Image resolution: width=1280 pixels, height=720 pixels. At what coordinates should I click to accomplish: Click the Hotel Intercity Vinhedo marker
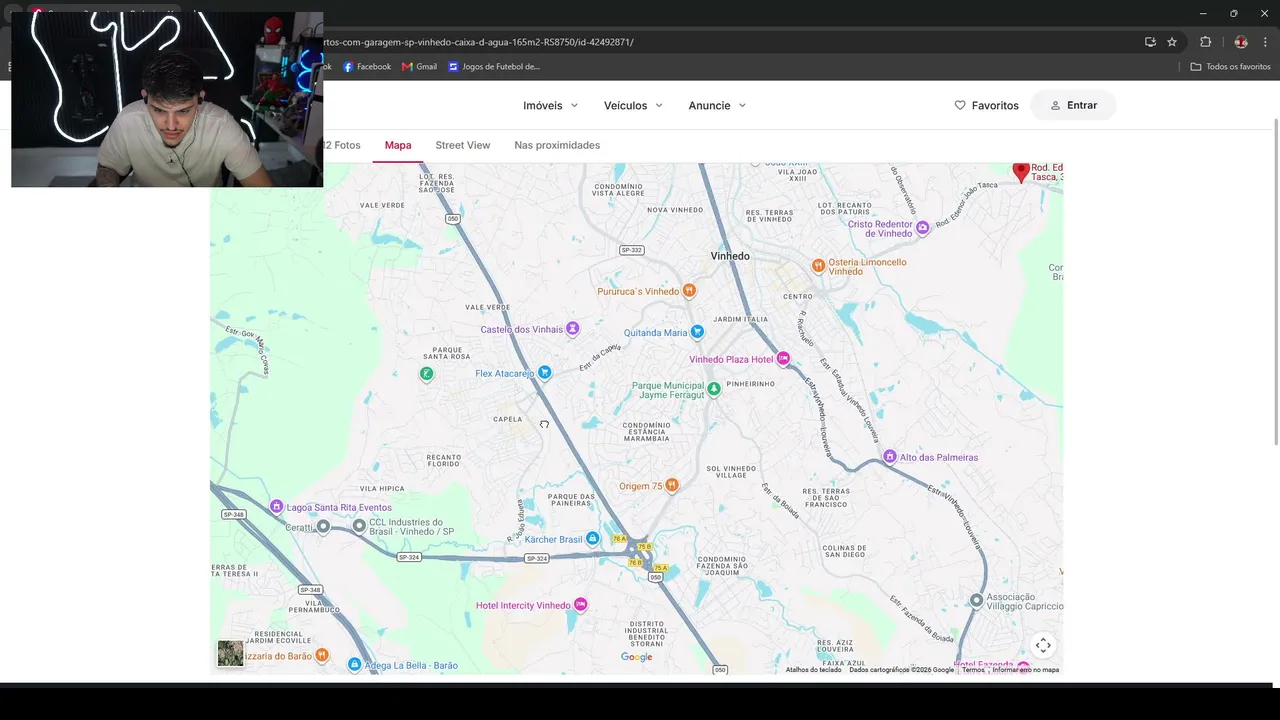(581, 605)
